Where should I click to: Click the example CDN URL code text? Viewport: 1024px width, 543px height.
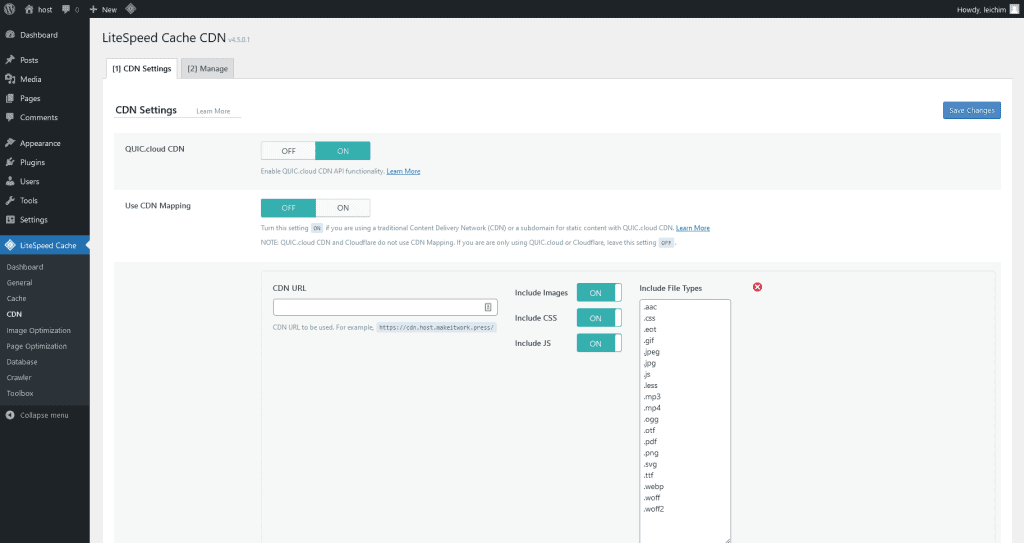pyautogui.click(x=437, y=327)
